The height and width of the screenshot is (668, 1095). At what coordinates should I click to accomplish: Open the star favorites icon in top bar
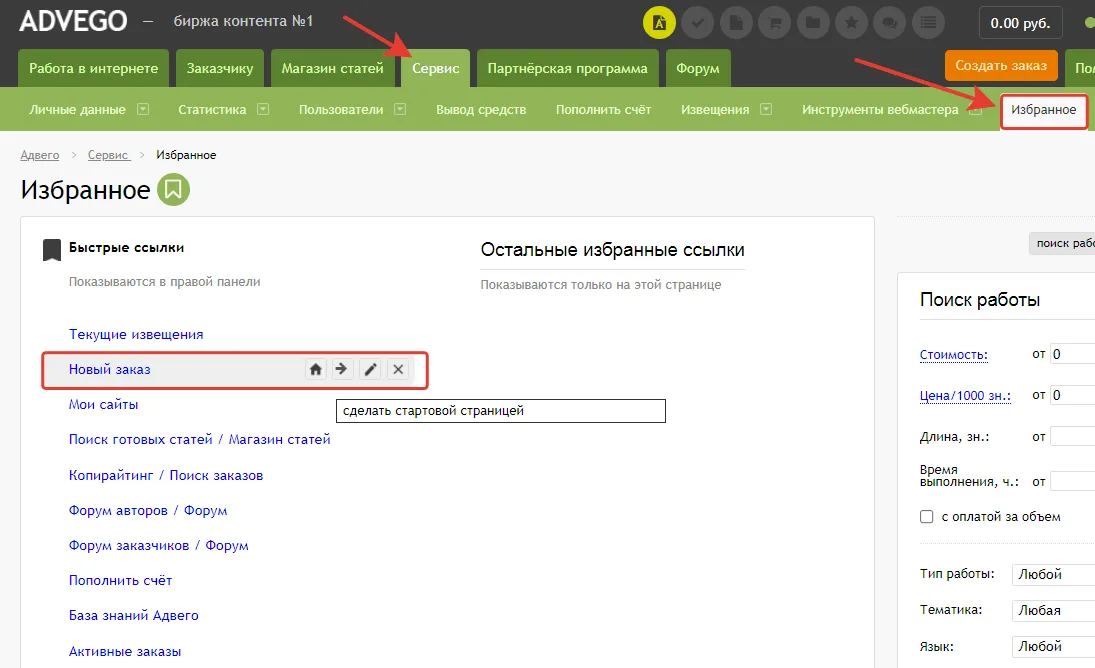coord(851,22)
